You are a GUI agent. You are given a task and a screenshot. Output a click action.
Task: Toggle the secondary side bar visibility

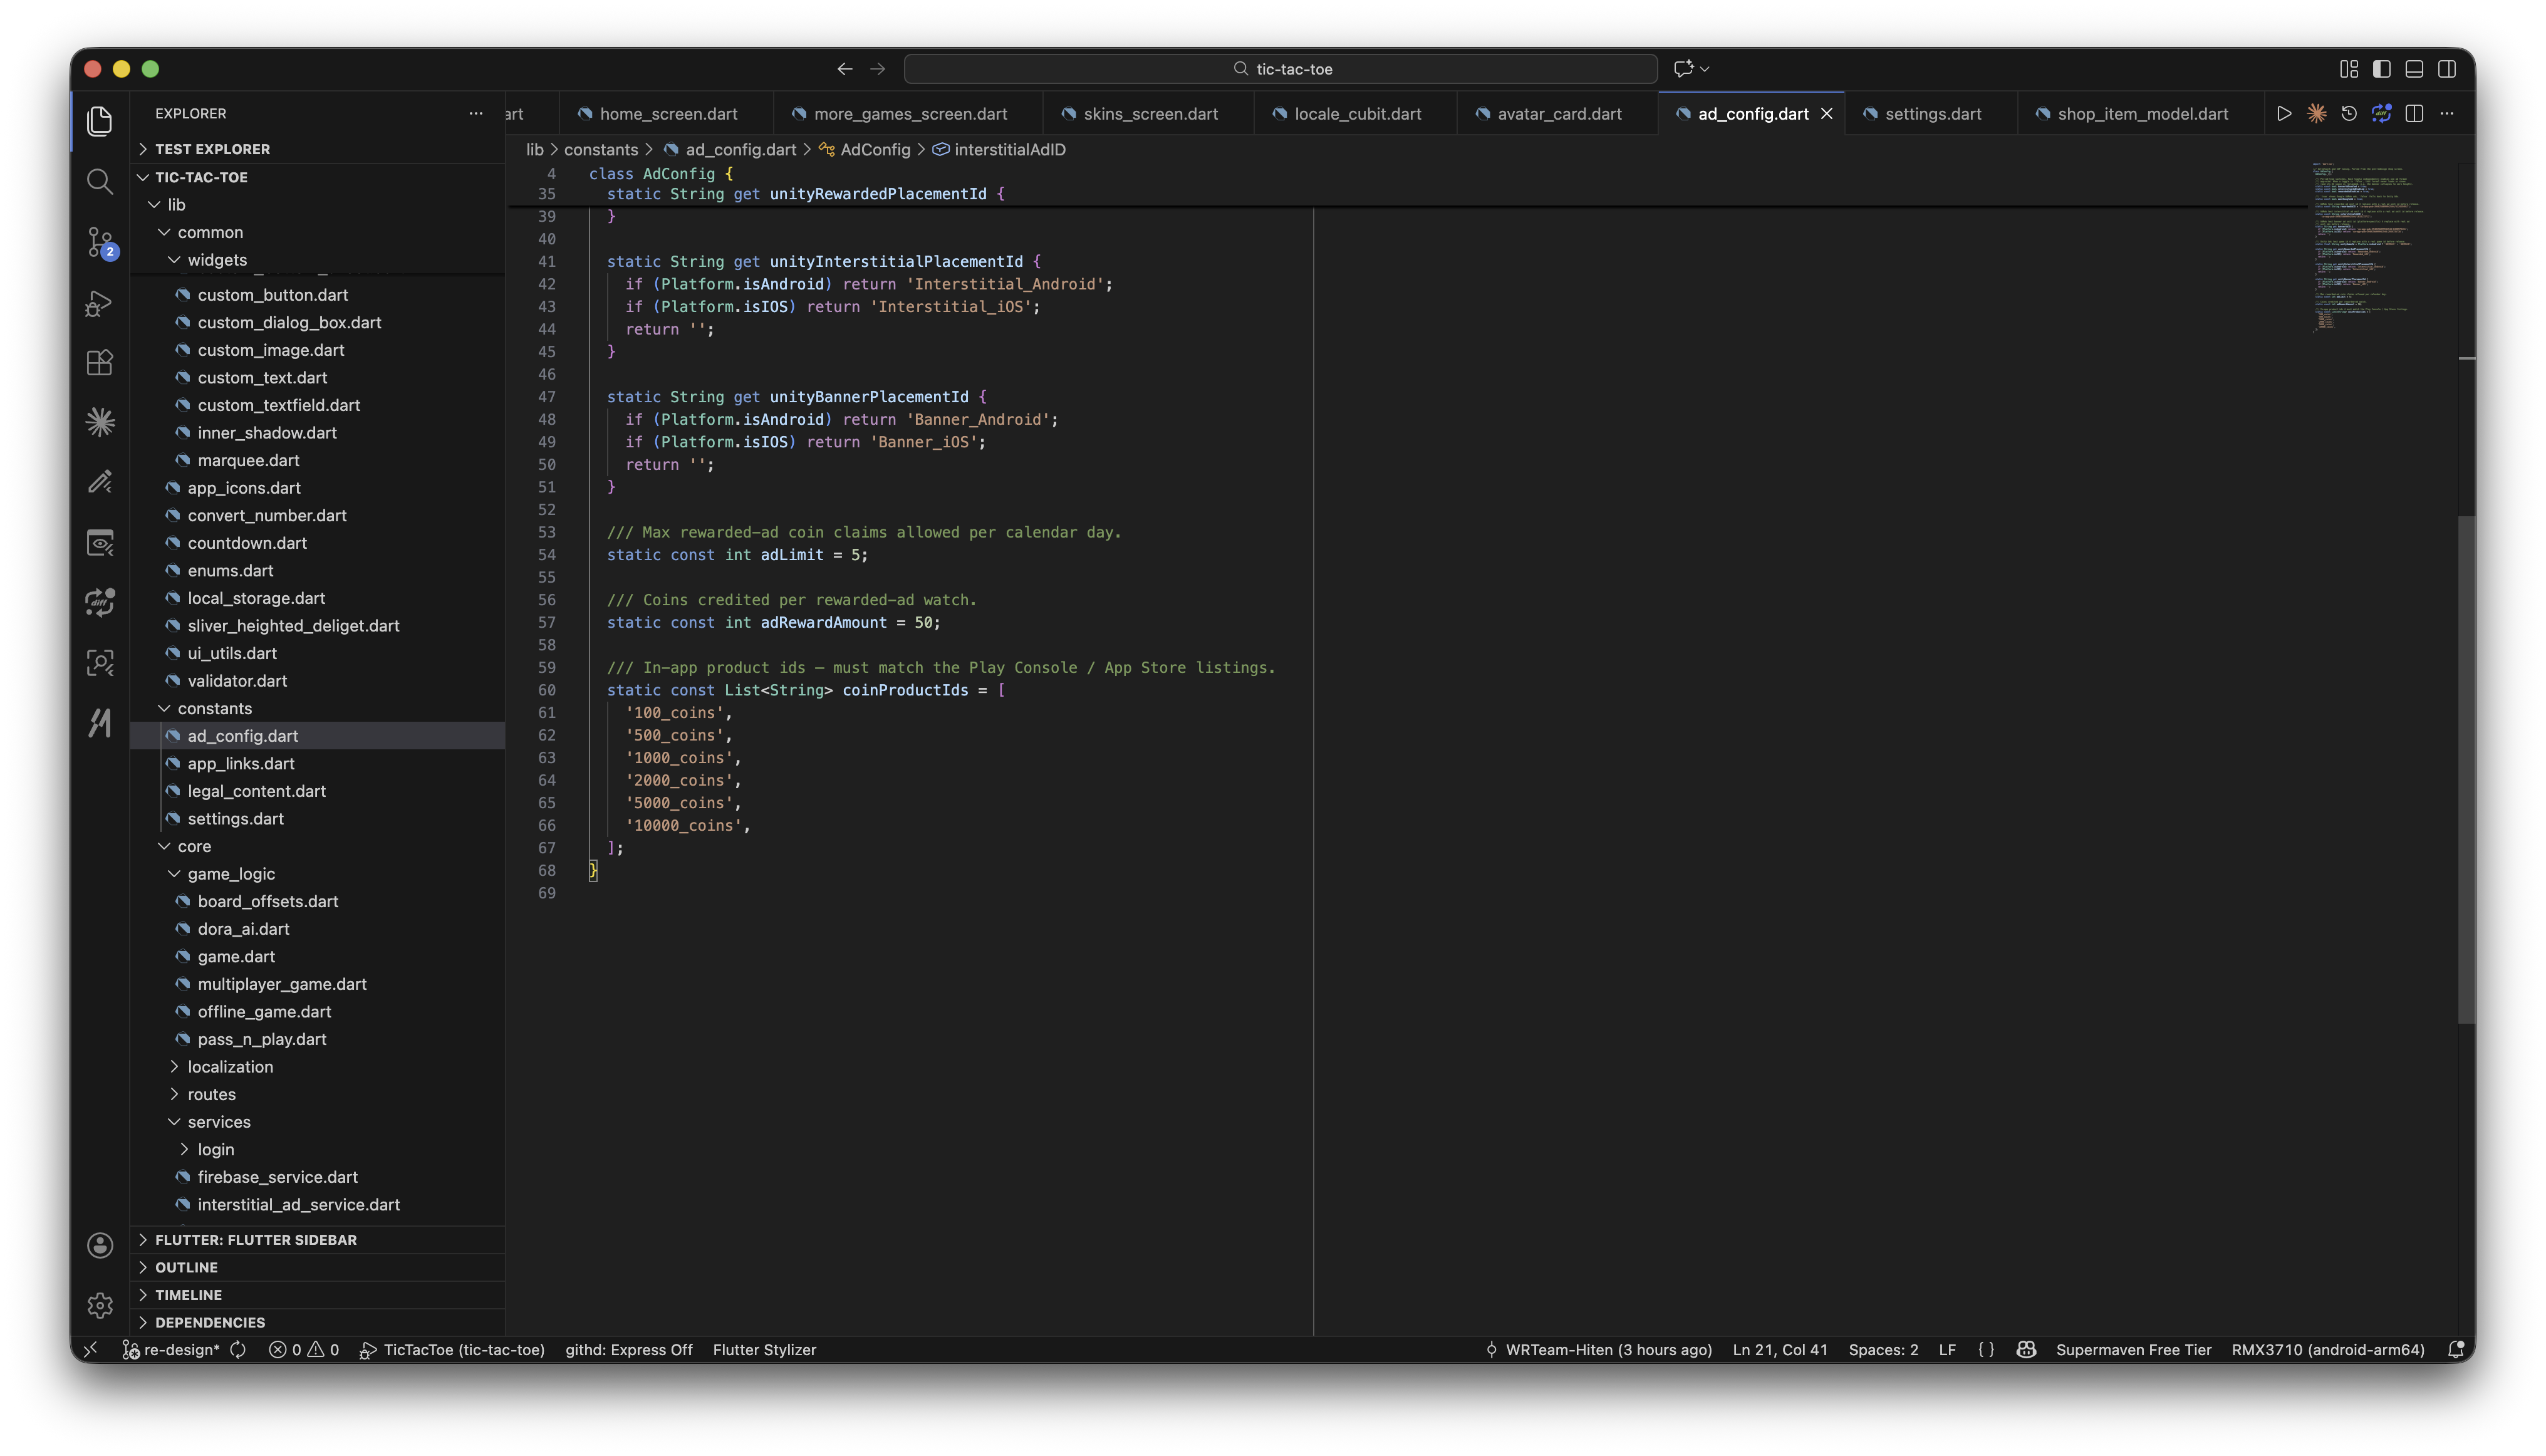coord(2447,69)
